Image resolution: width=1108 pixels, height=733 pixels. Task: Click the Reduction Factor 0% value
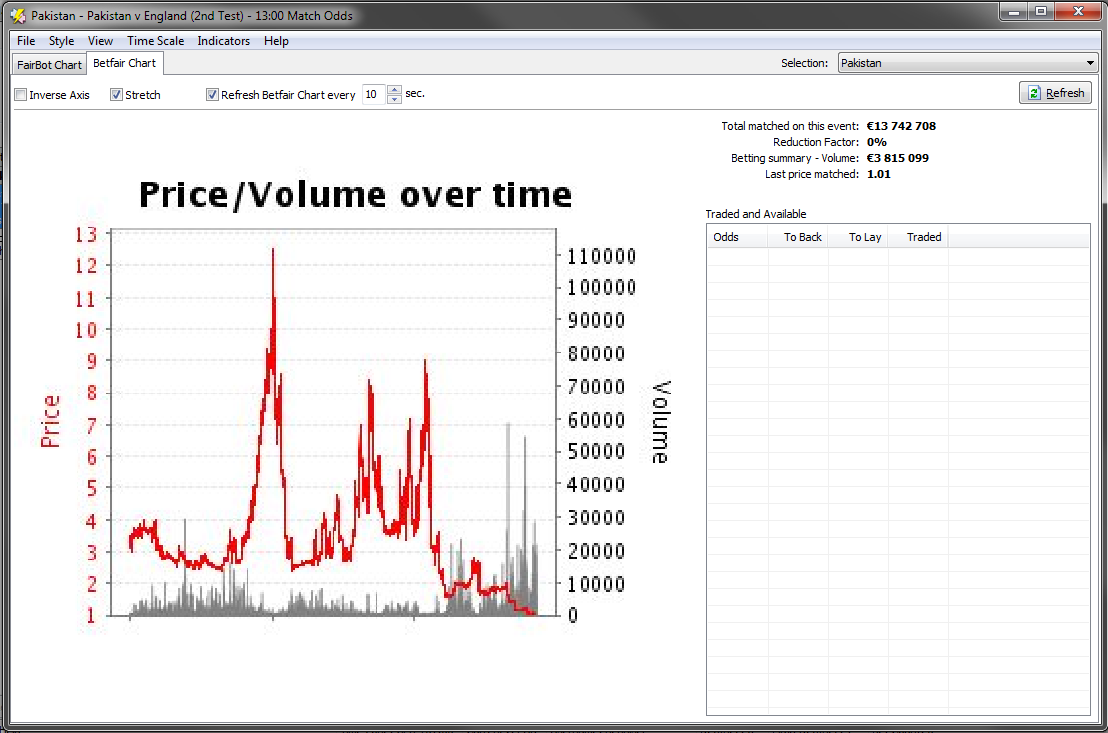tap(876, 142)
